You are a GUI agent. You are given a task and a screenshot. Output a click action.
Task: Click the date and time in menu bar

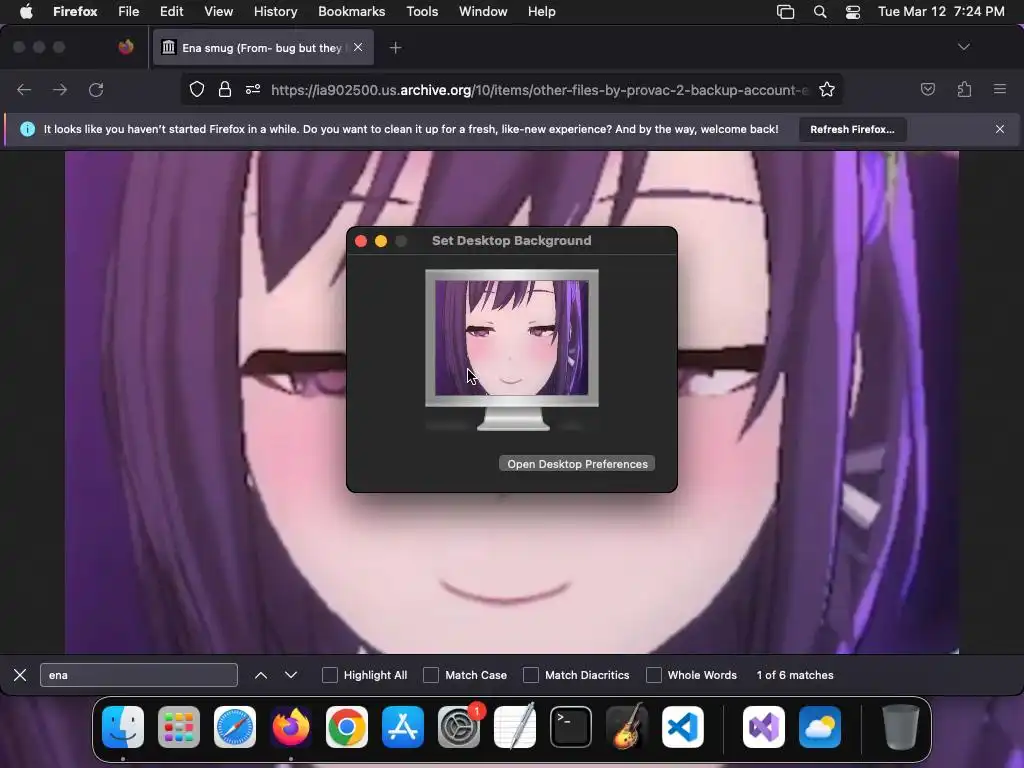pyautogui.click(x=941, y=12)
